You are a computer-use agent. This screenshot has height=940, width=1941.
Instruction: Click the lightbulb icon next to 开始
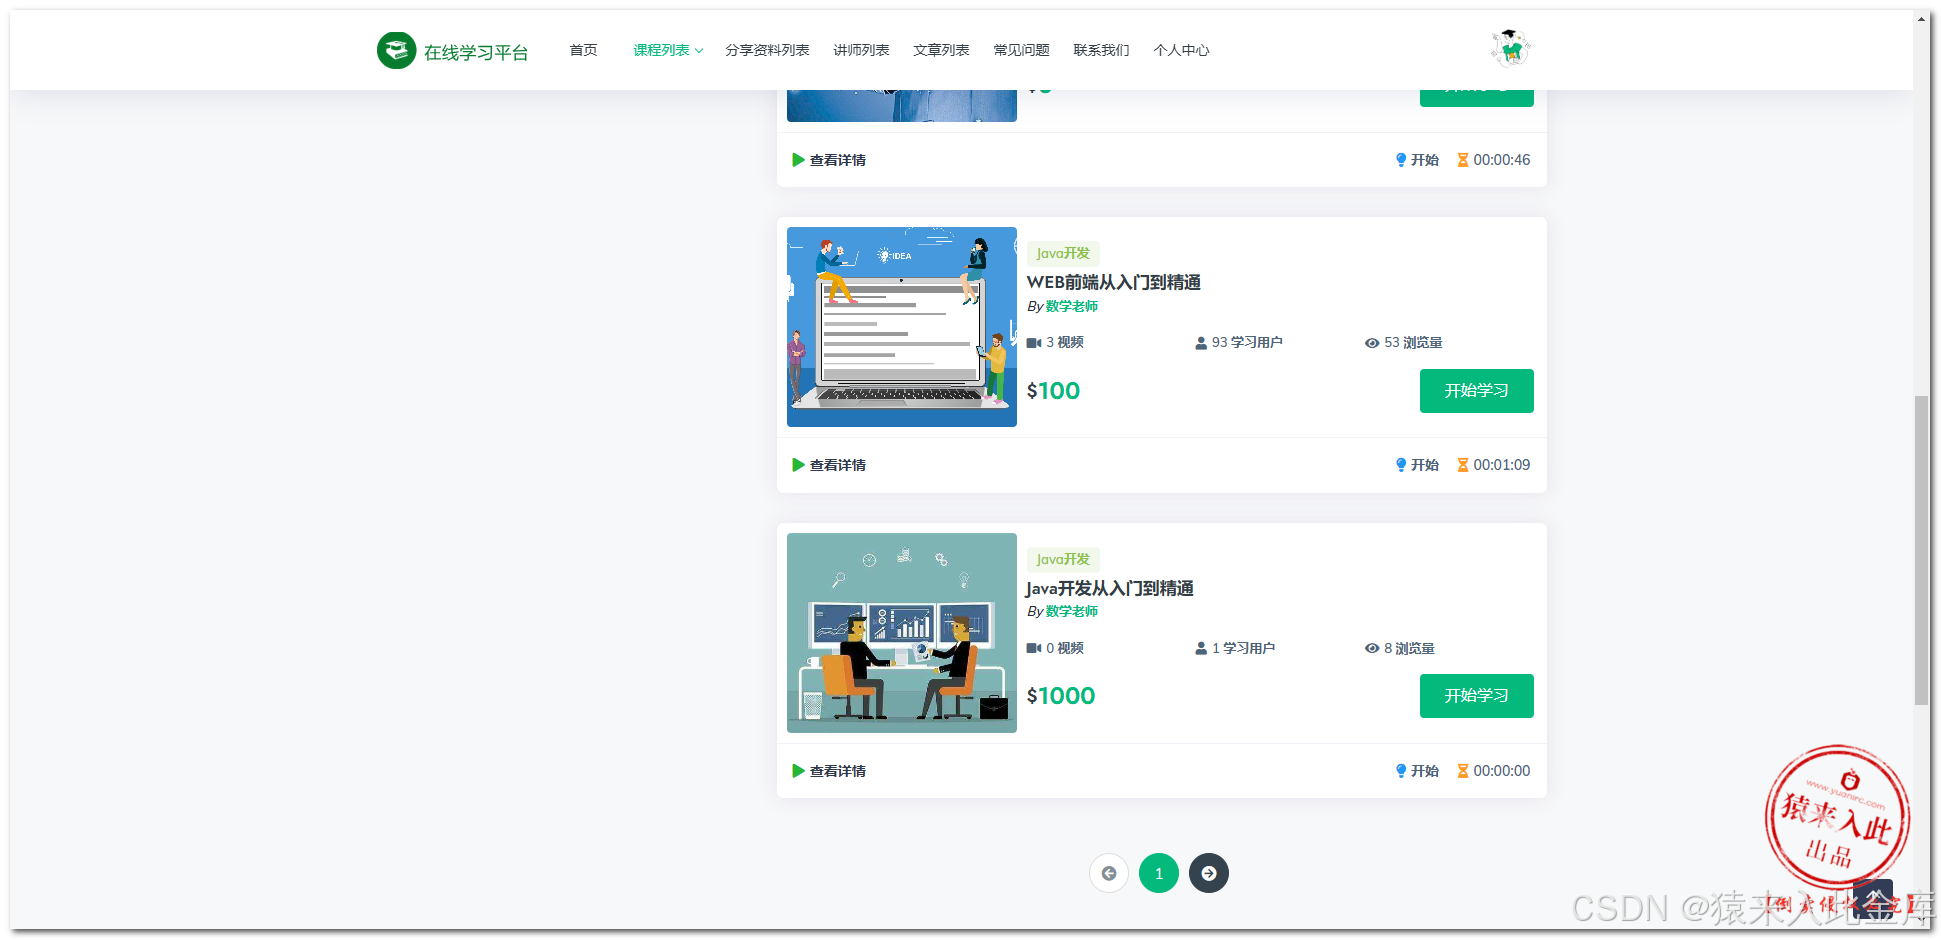(1401, 464)
